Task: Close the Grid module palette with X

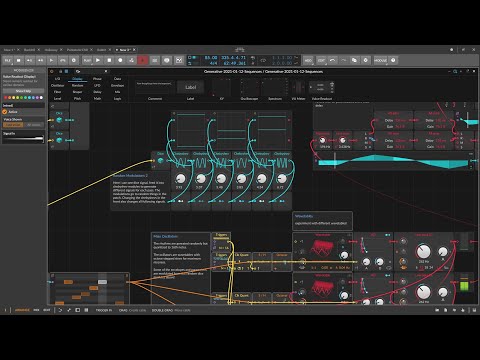Action: click(106, 71)
